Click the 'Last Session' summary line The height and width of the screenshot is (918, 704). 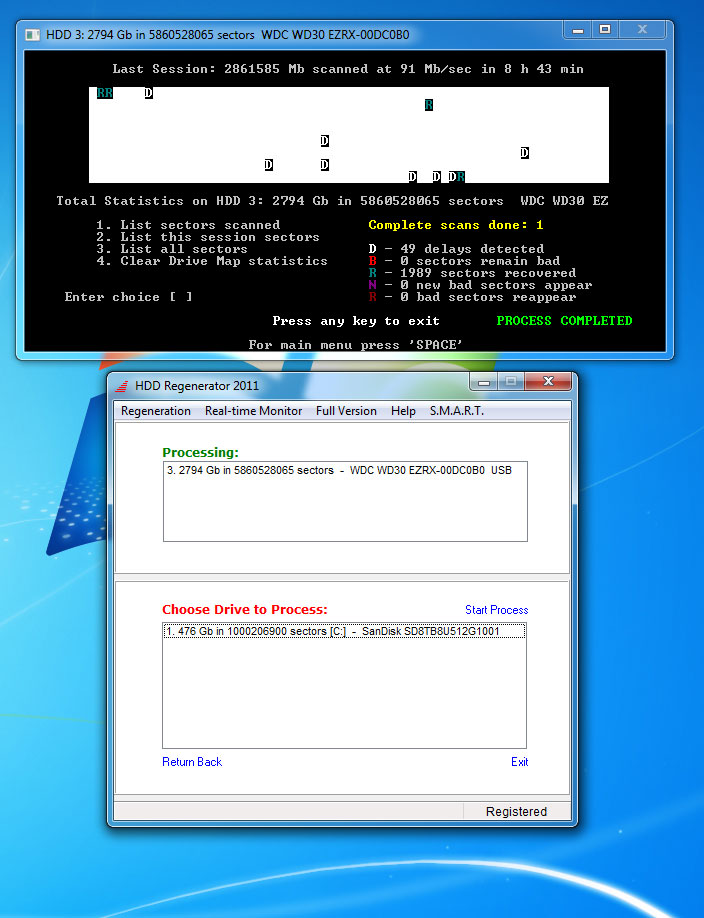pyautogui.click(x=348, y=69)
